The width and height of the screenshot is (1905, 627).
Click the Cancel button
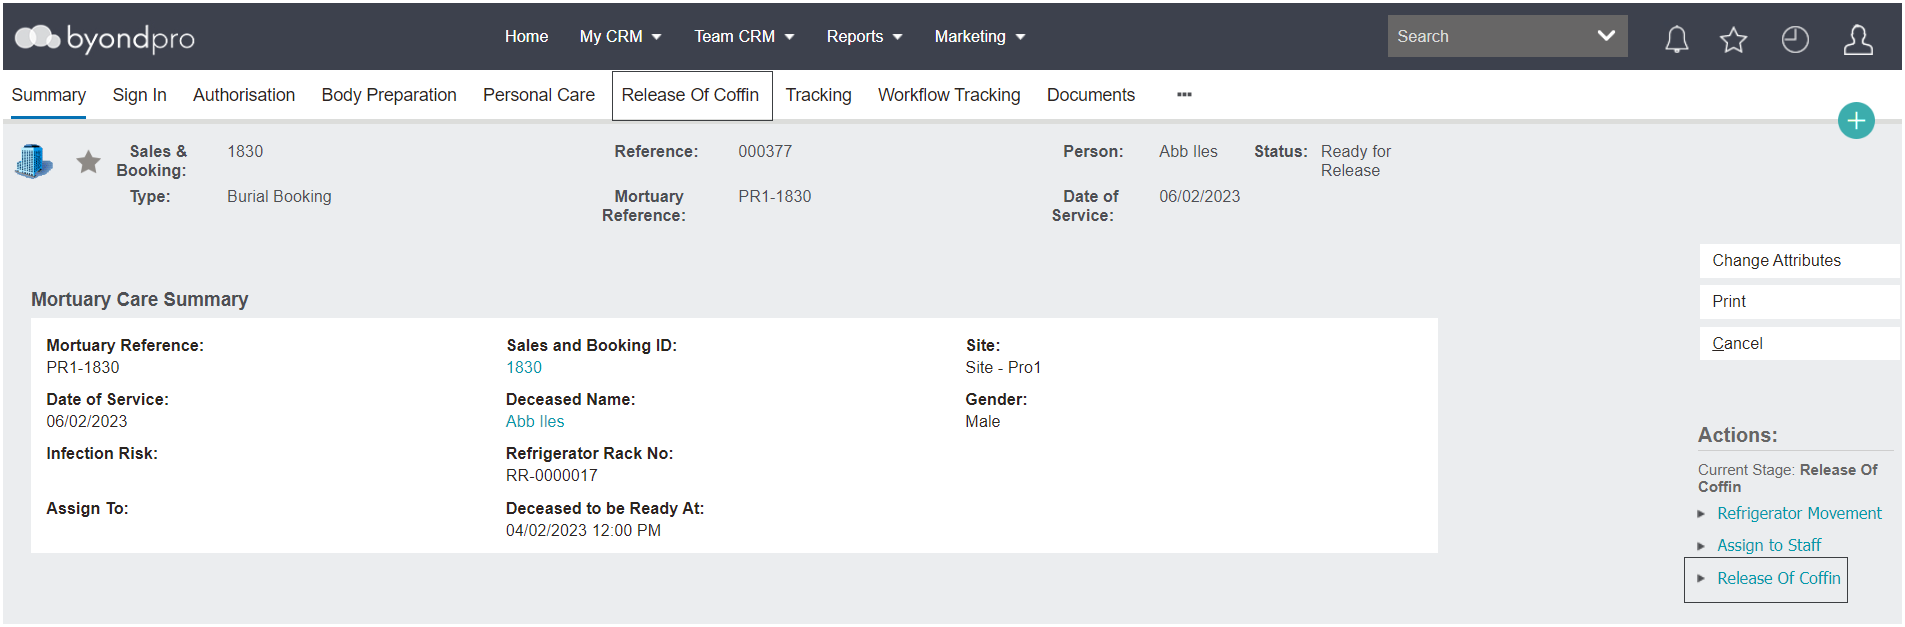point(1799,343)
